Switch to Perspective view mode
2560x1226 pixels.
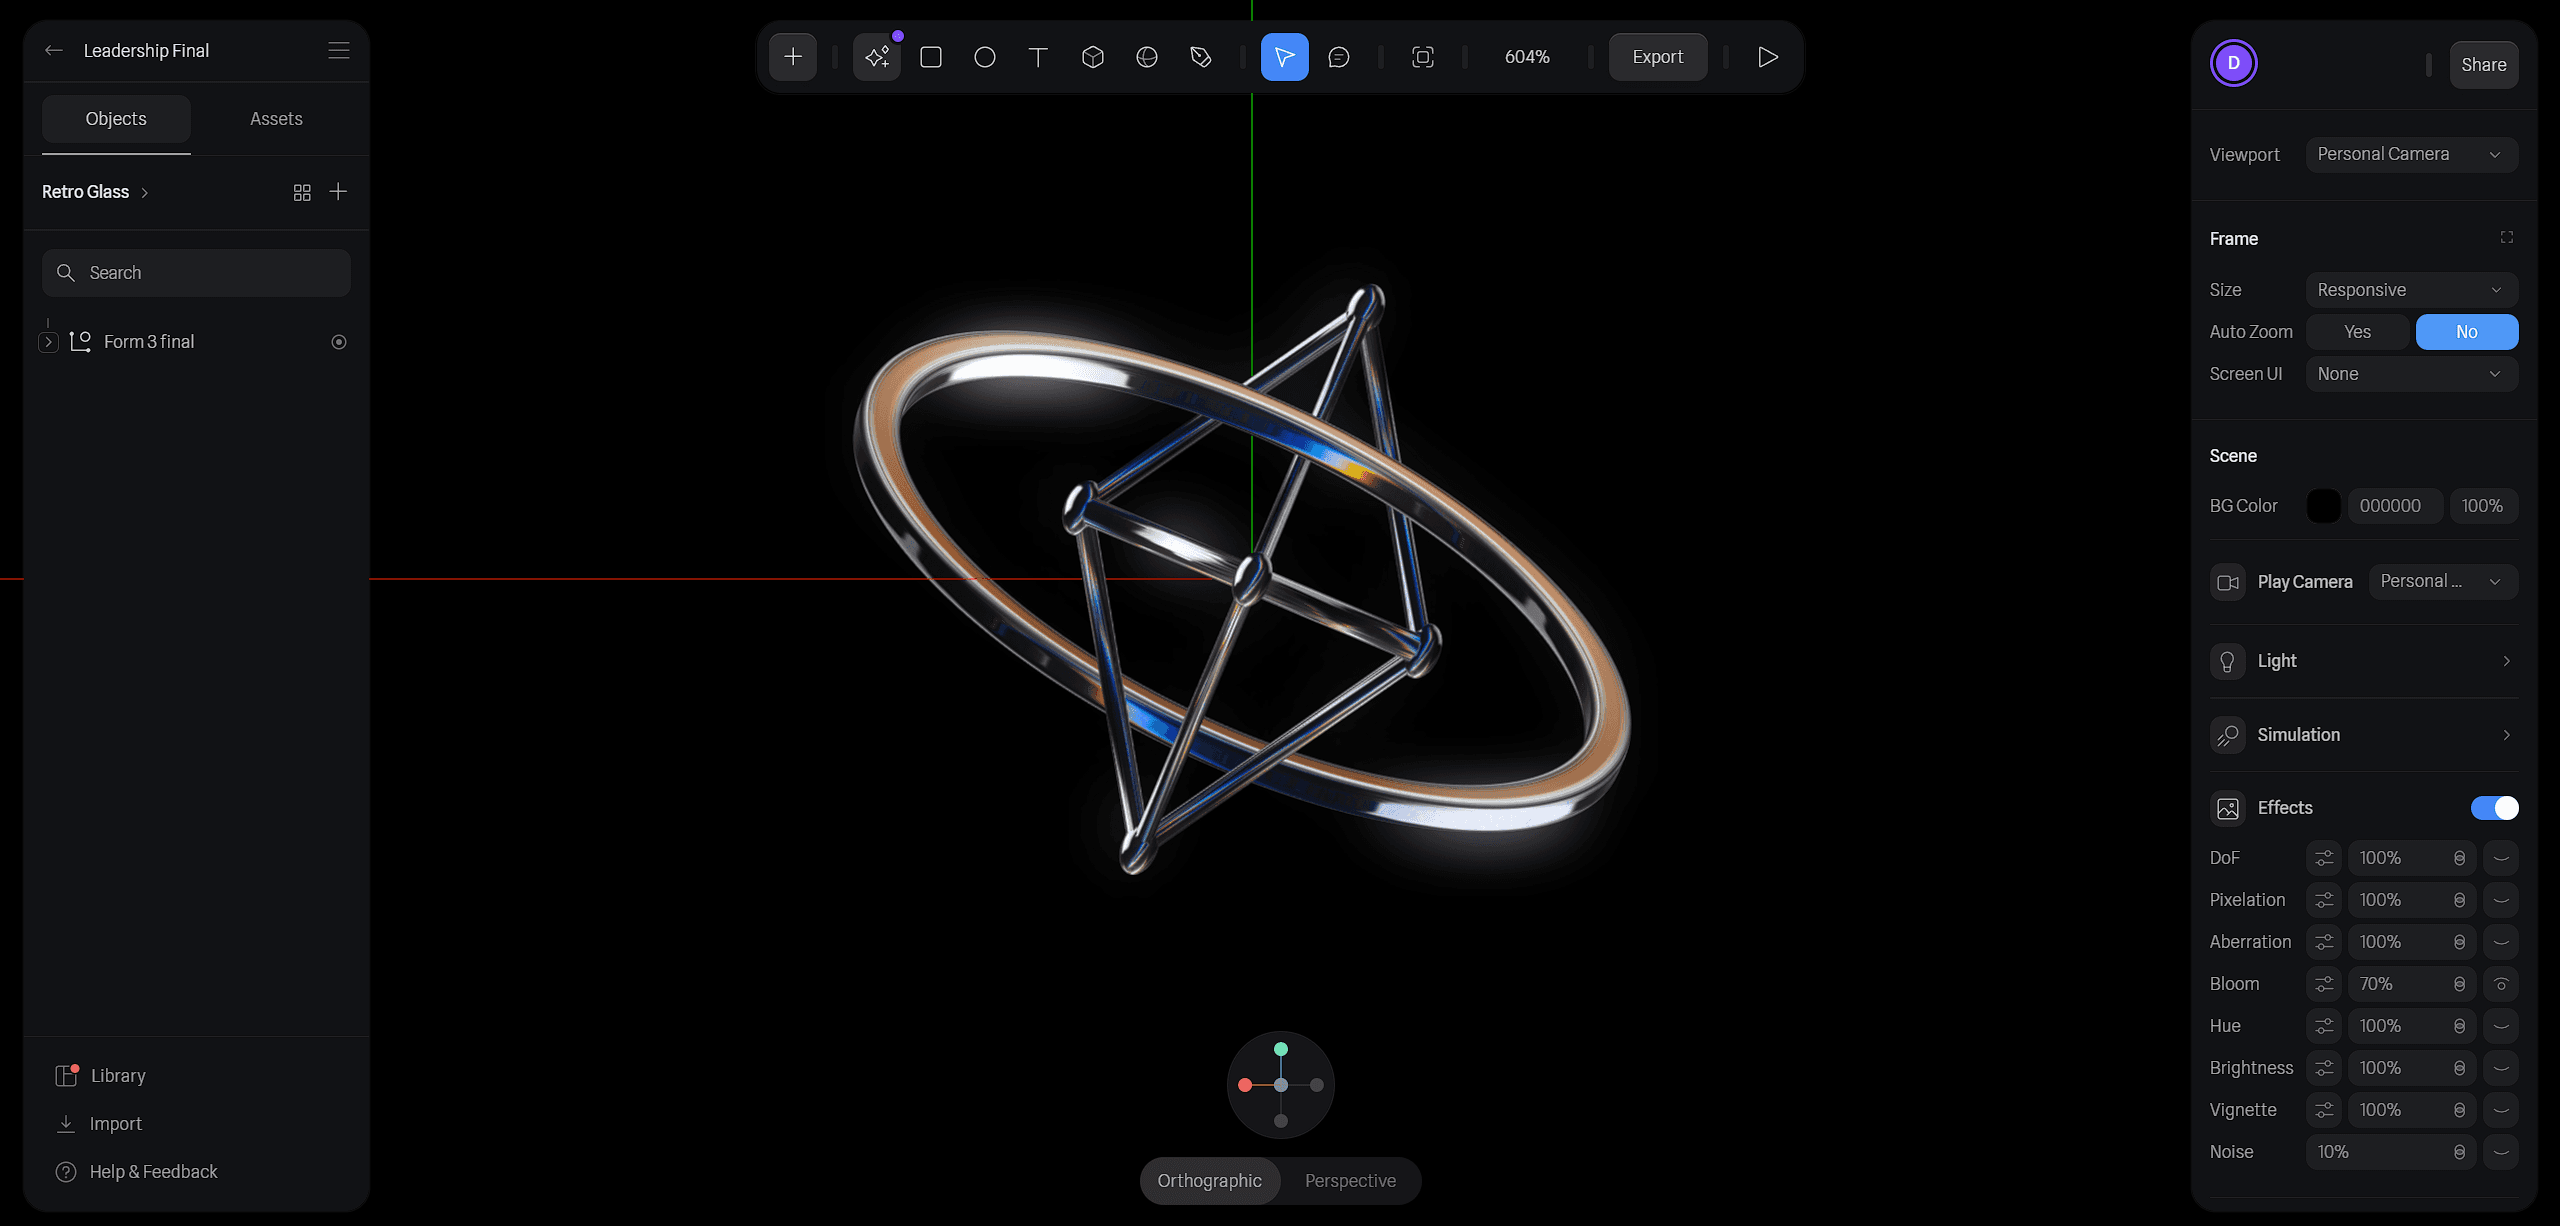pos(1350,1181)
